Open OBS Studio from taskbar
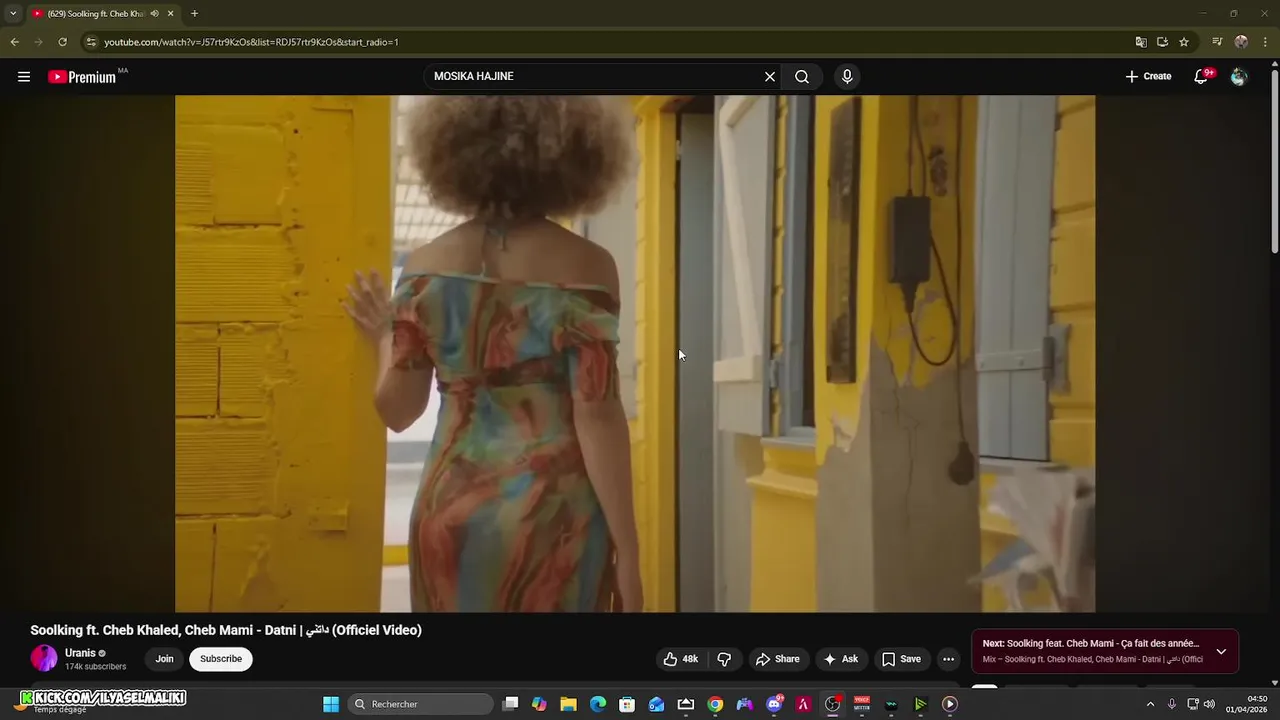The height and width of the screenshot is (720, 1280). [832, 704]
